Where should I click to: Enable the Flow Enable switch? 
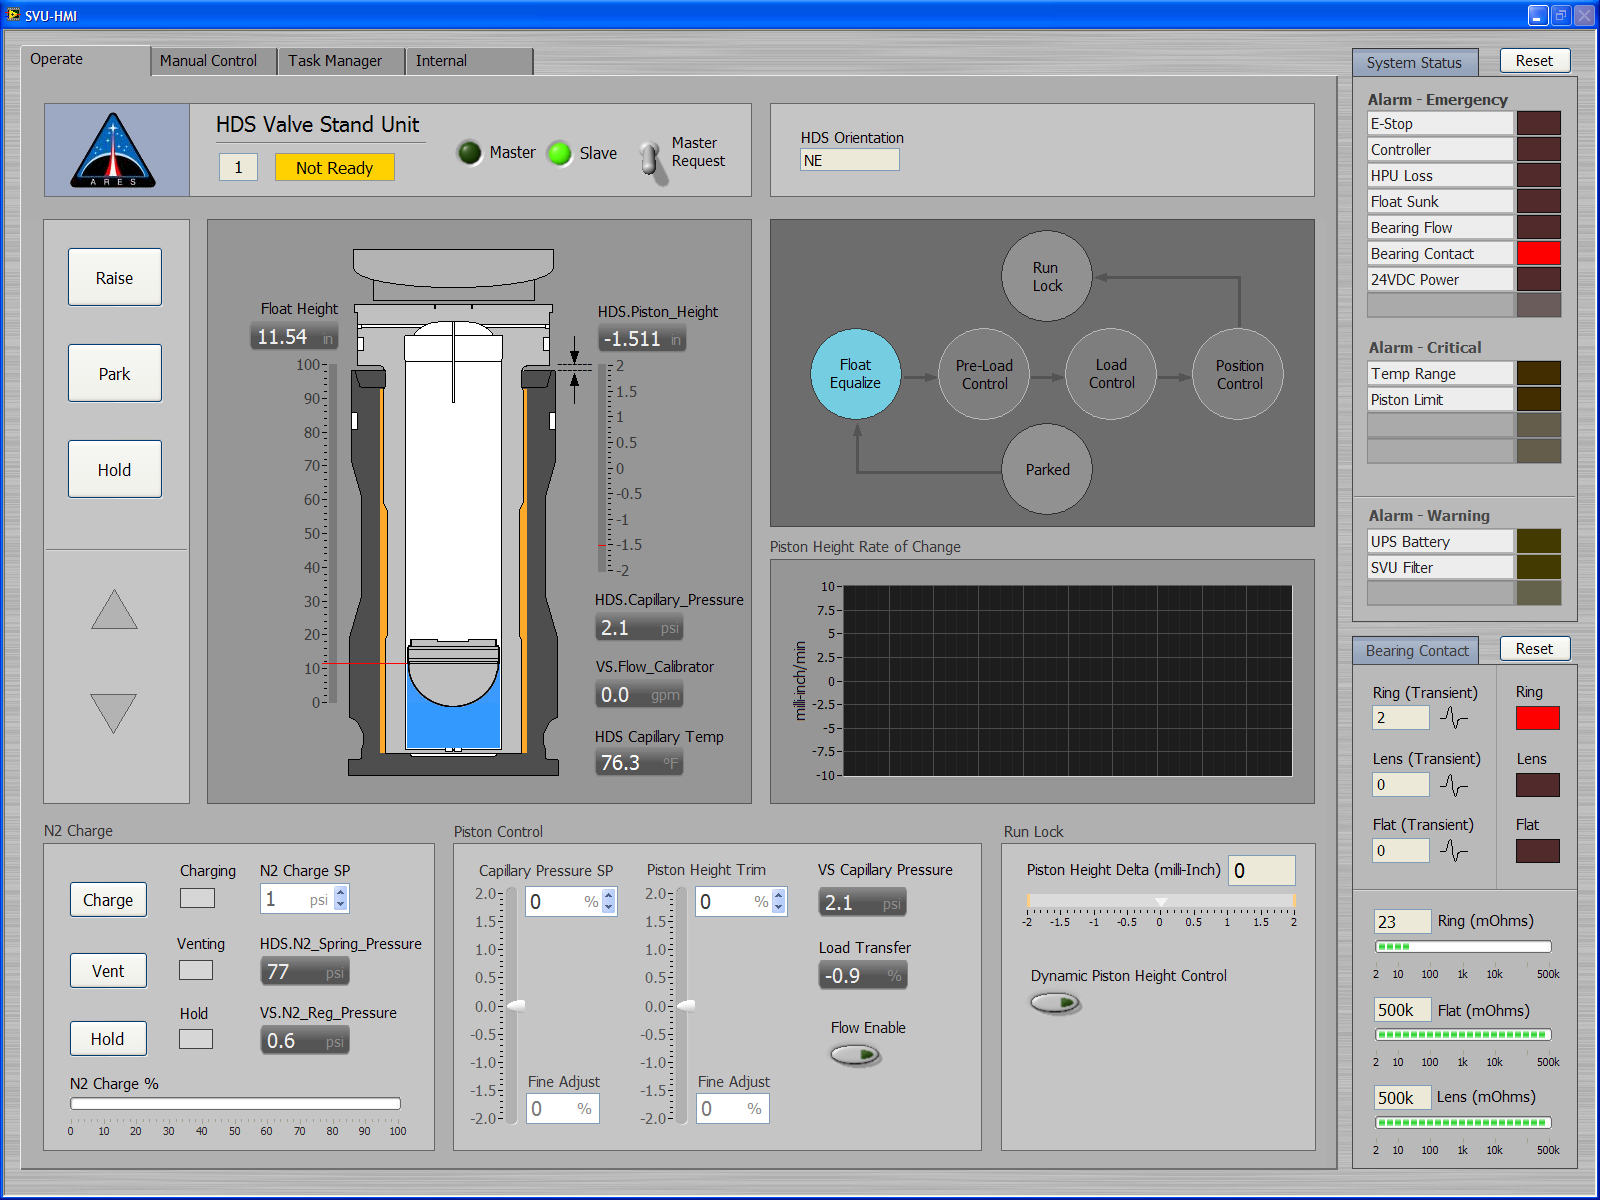coord(855,1054)
